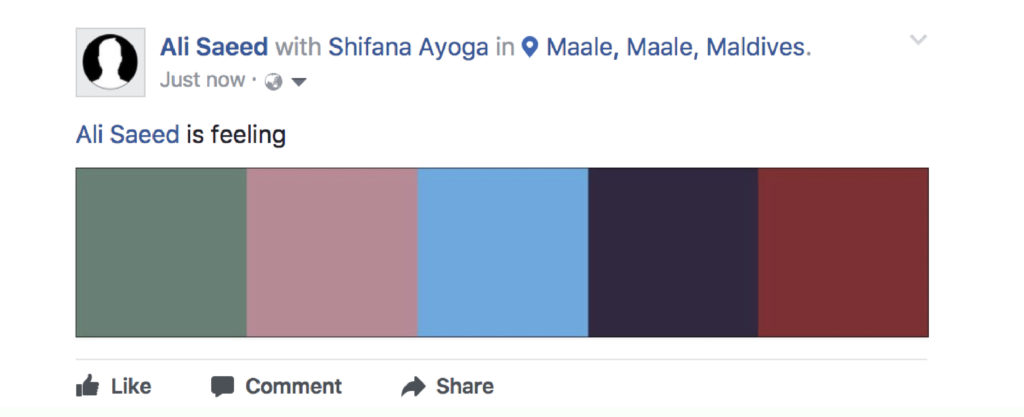Image resolution: width=1024 pixels, height=417 pixels.
Task: Click the Comment speech bubble icon
Action: point(223,386)
